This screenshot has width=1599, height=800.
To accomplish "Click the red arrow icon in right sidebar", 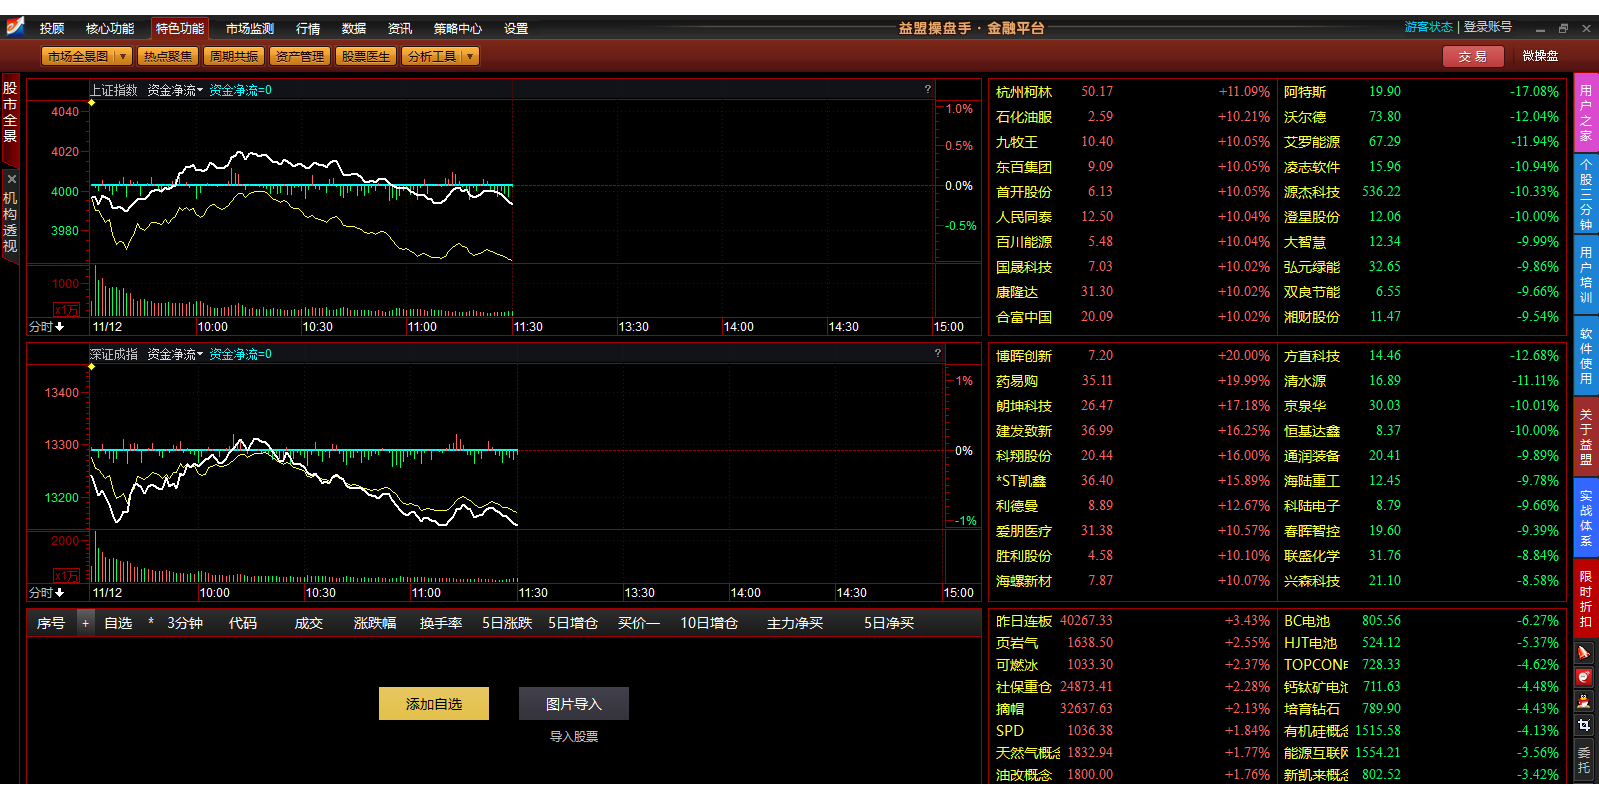I will (x=1583, y=653).
